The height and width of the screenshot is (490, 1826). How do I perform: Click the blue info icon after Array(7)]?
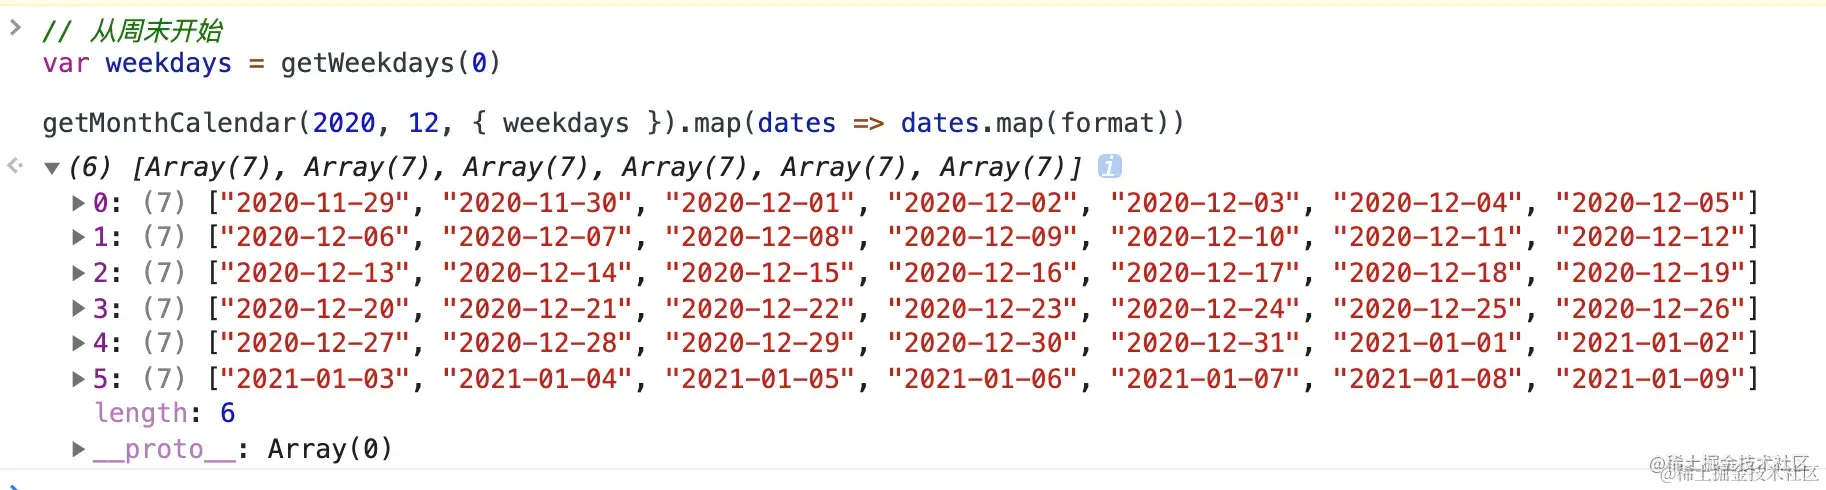coord(1109,166)
